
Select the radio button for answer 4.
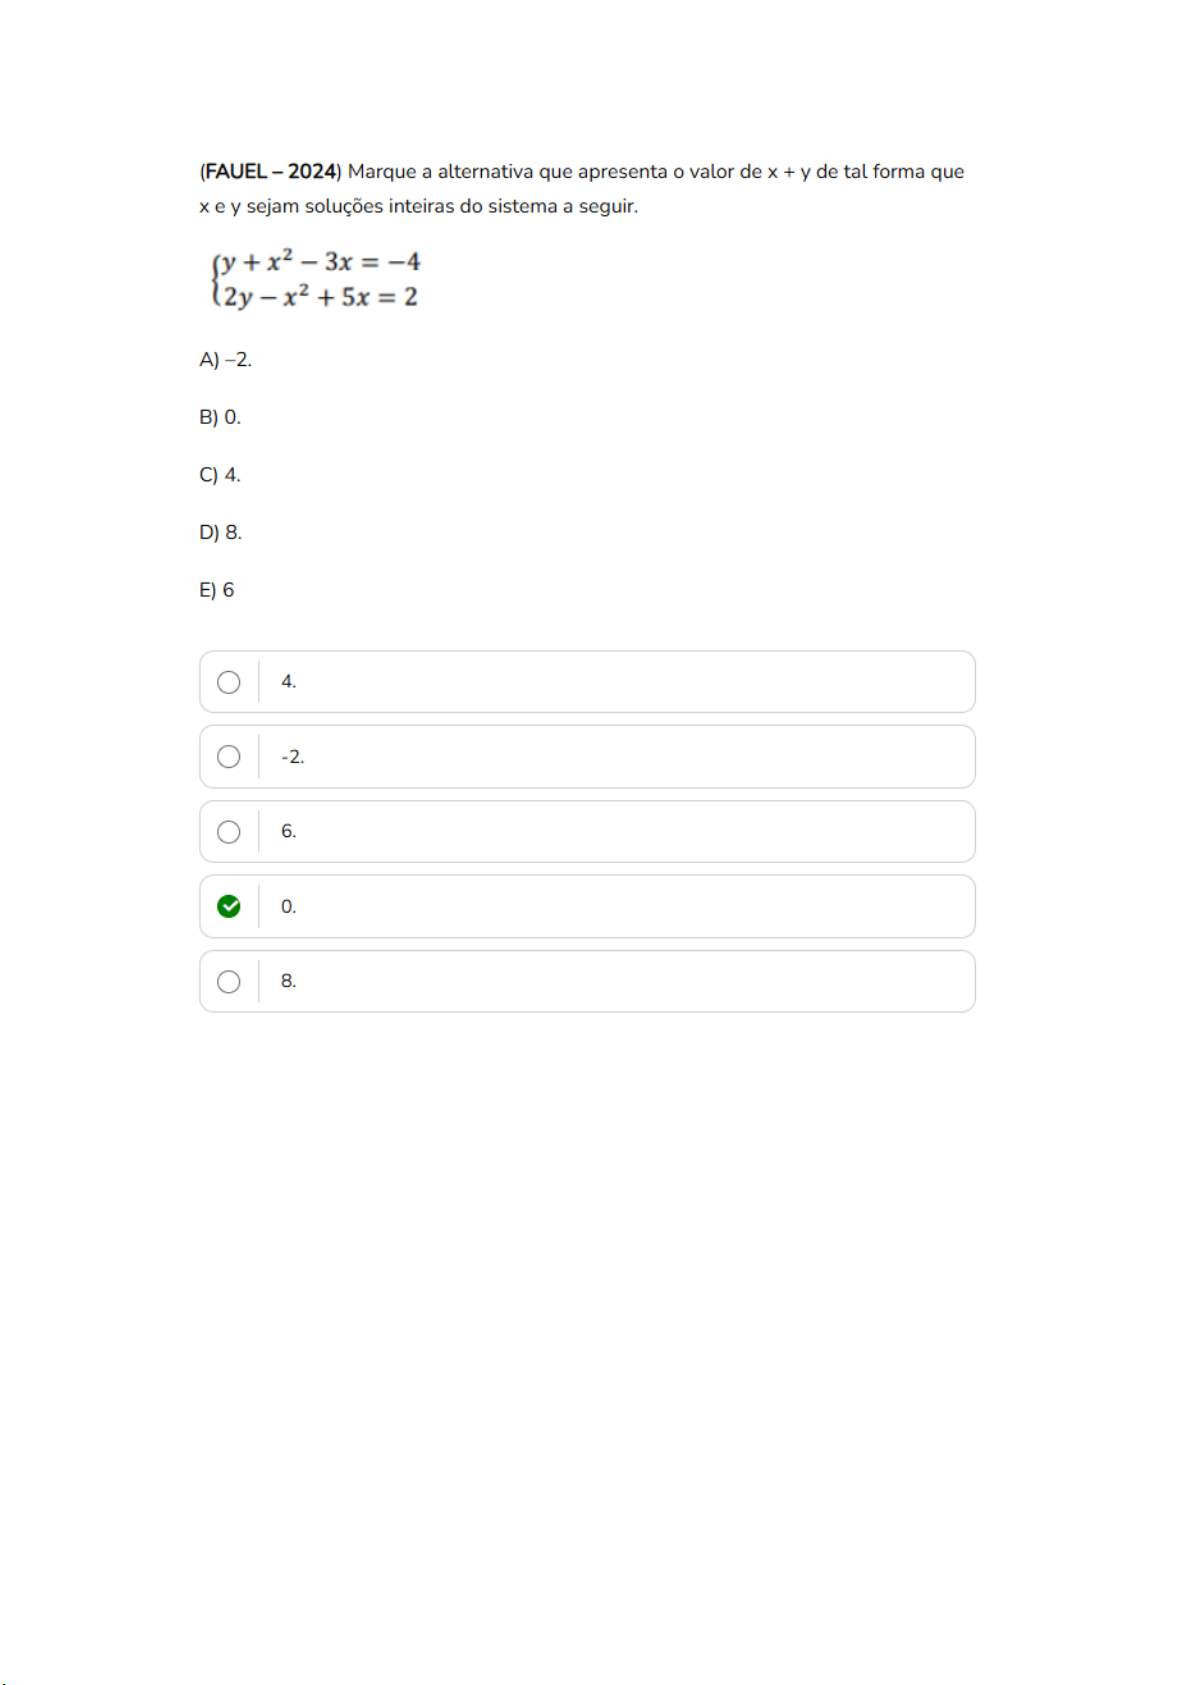[x=229, y=682]
